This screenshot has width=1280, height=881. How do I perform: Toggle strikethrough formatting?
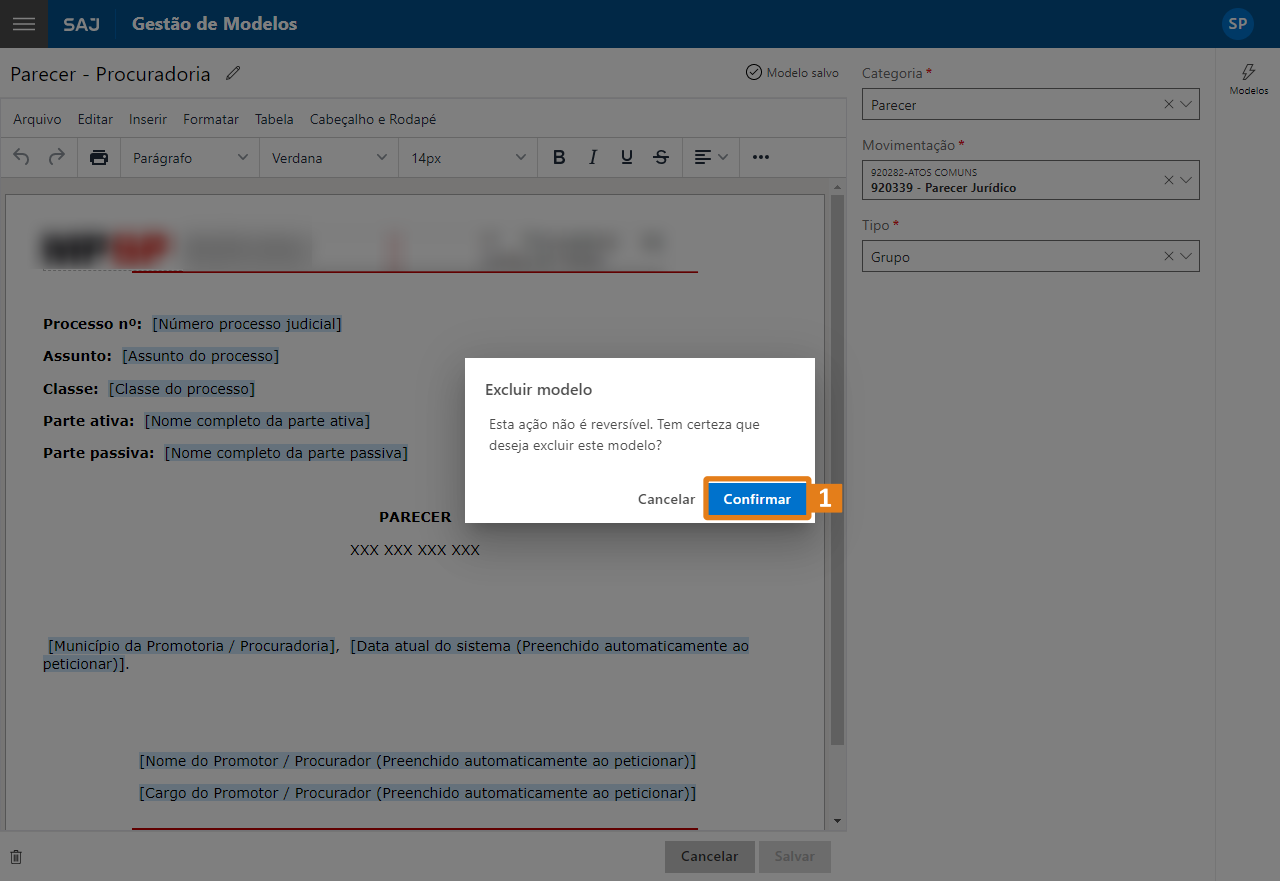(x=661, y=157)
